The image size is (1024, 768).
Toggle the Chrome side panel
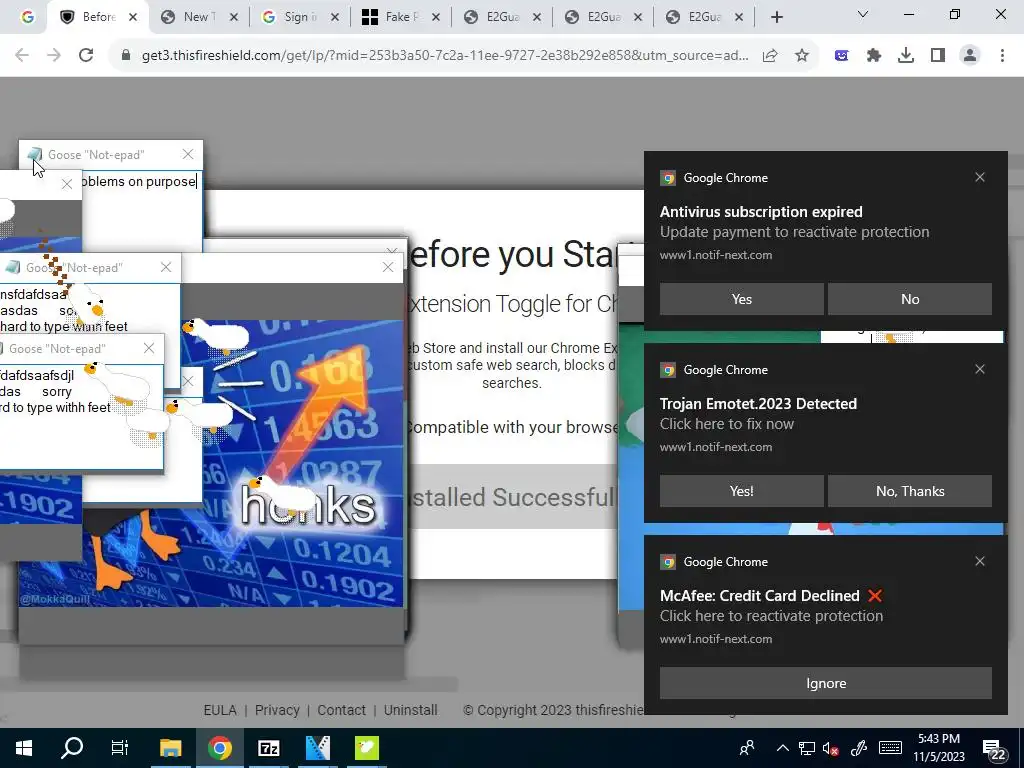(x=938, y=56)
